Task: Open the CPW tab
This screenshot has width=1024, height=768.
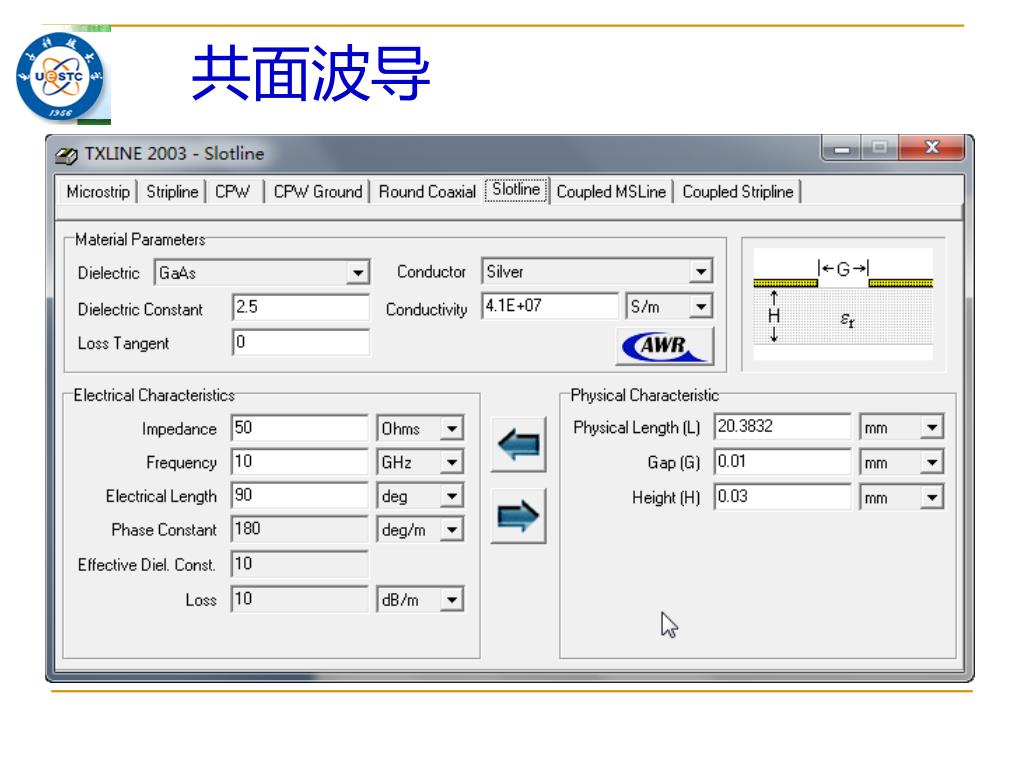Action: pyautogui.click(x=232, y=192)
